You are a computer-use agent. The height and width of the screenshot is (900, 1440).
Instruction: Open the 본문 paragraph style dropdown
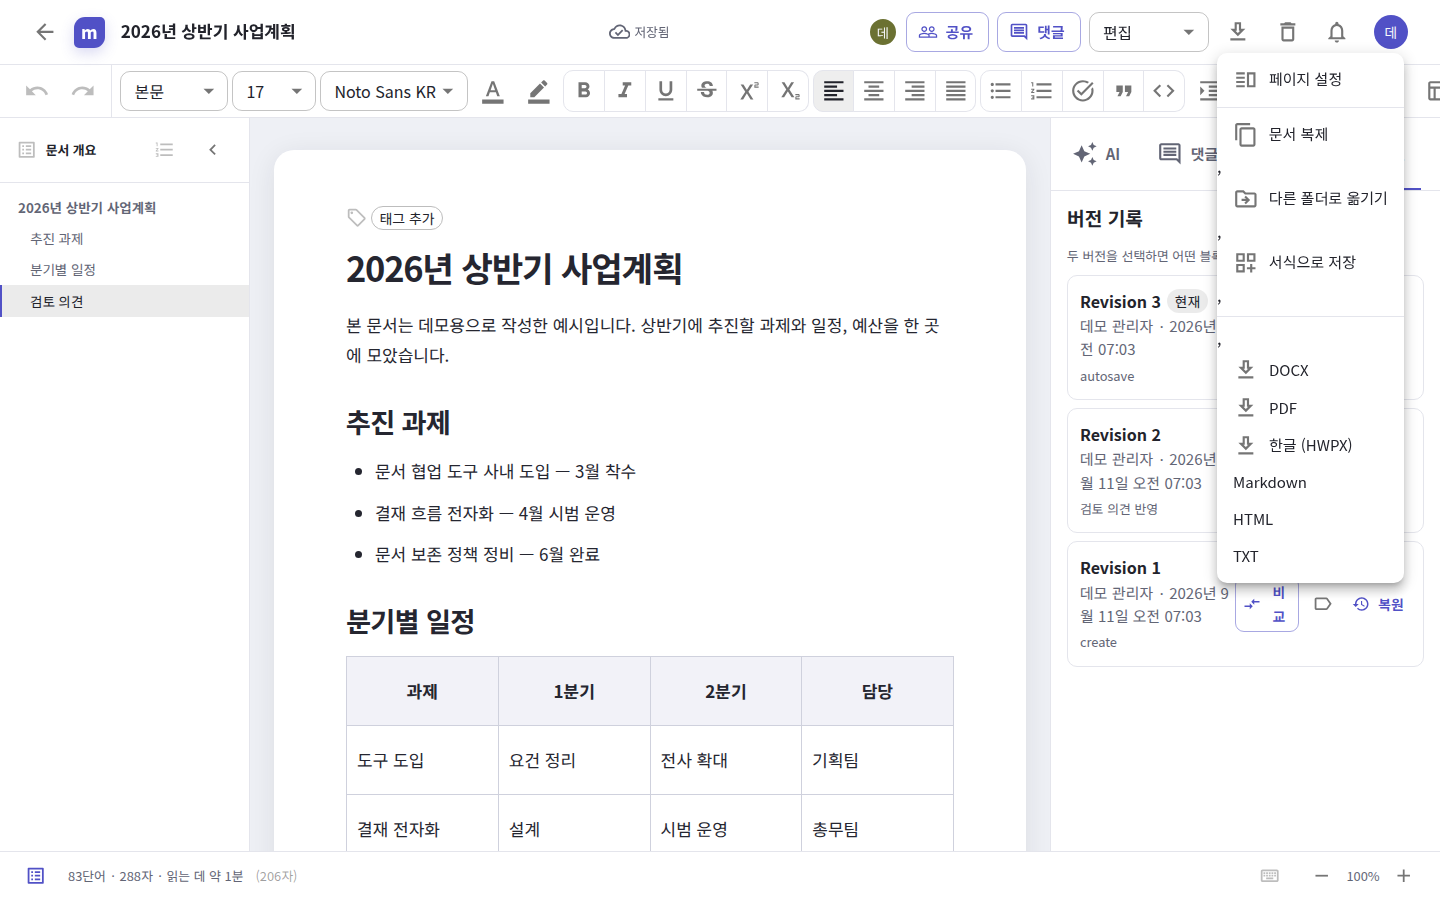click(174, 91)
